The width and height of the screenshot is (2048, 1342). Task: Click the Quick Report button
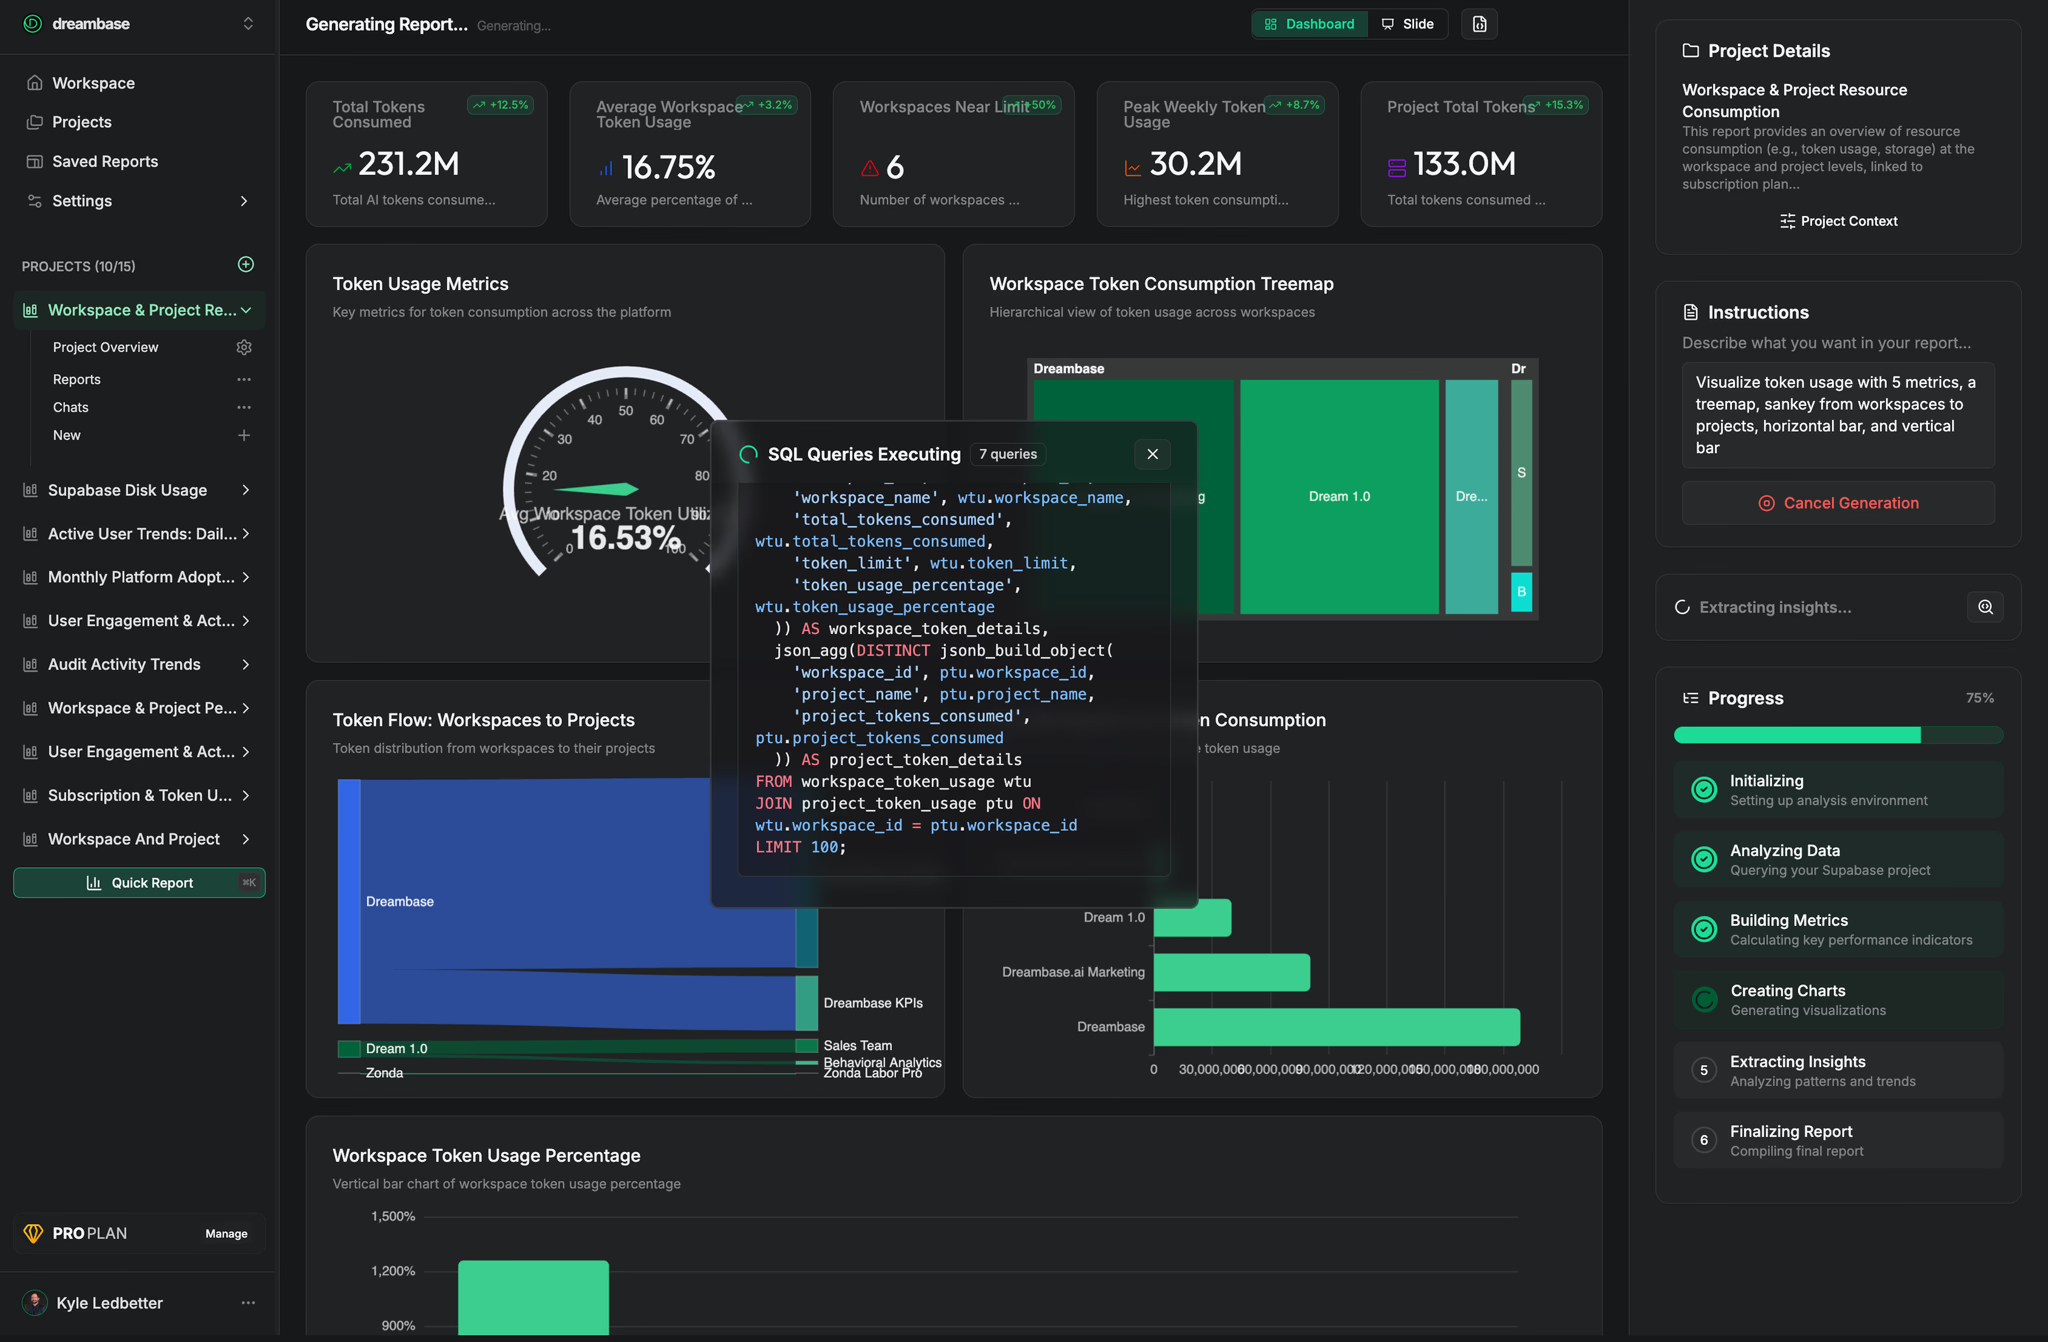point(139,883)
